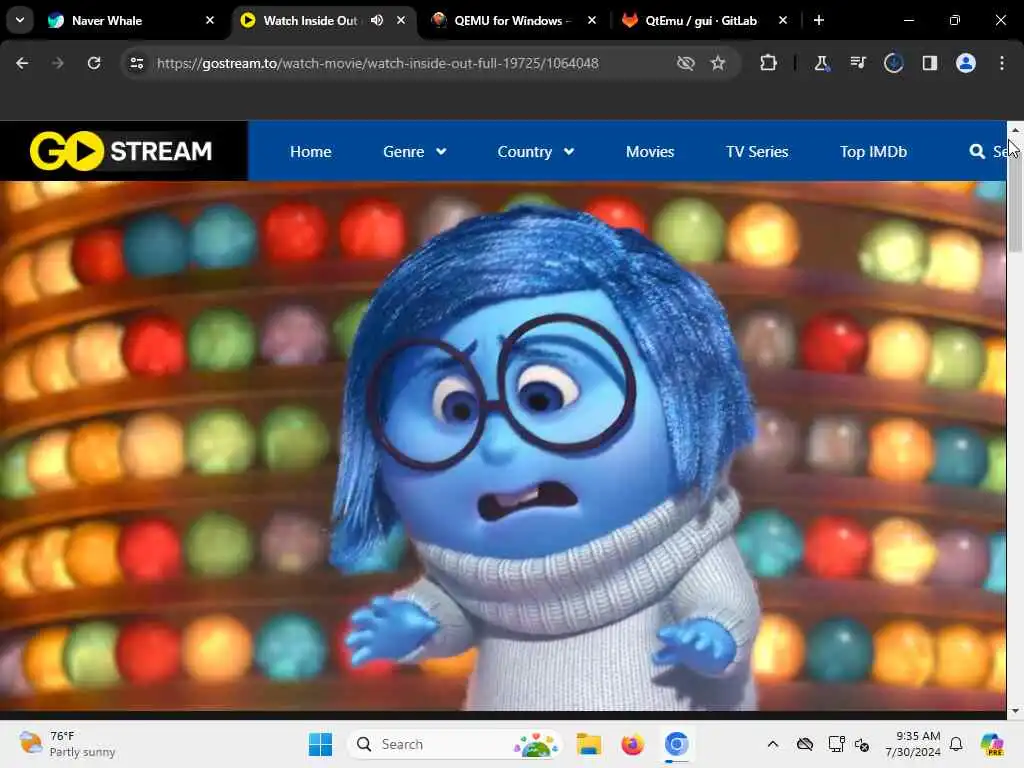Open the browser extensions puzzle icon
Viewport: 1024px width, 768px height.
pyautogui.click(x=769, y=63)
